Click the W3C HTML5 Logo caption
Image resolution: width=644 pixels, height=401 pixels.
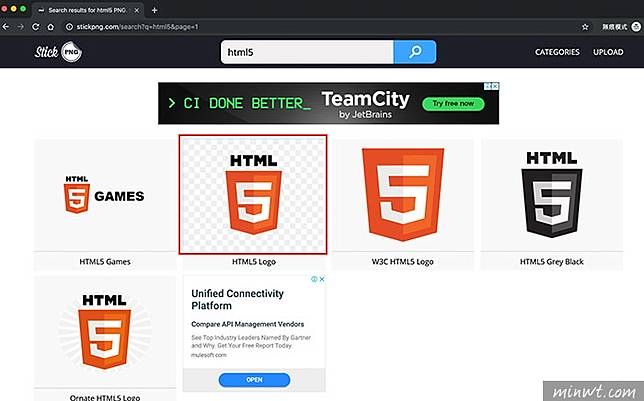(x=402, y=262)
